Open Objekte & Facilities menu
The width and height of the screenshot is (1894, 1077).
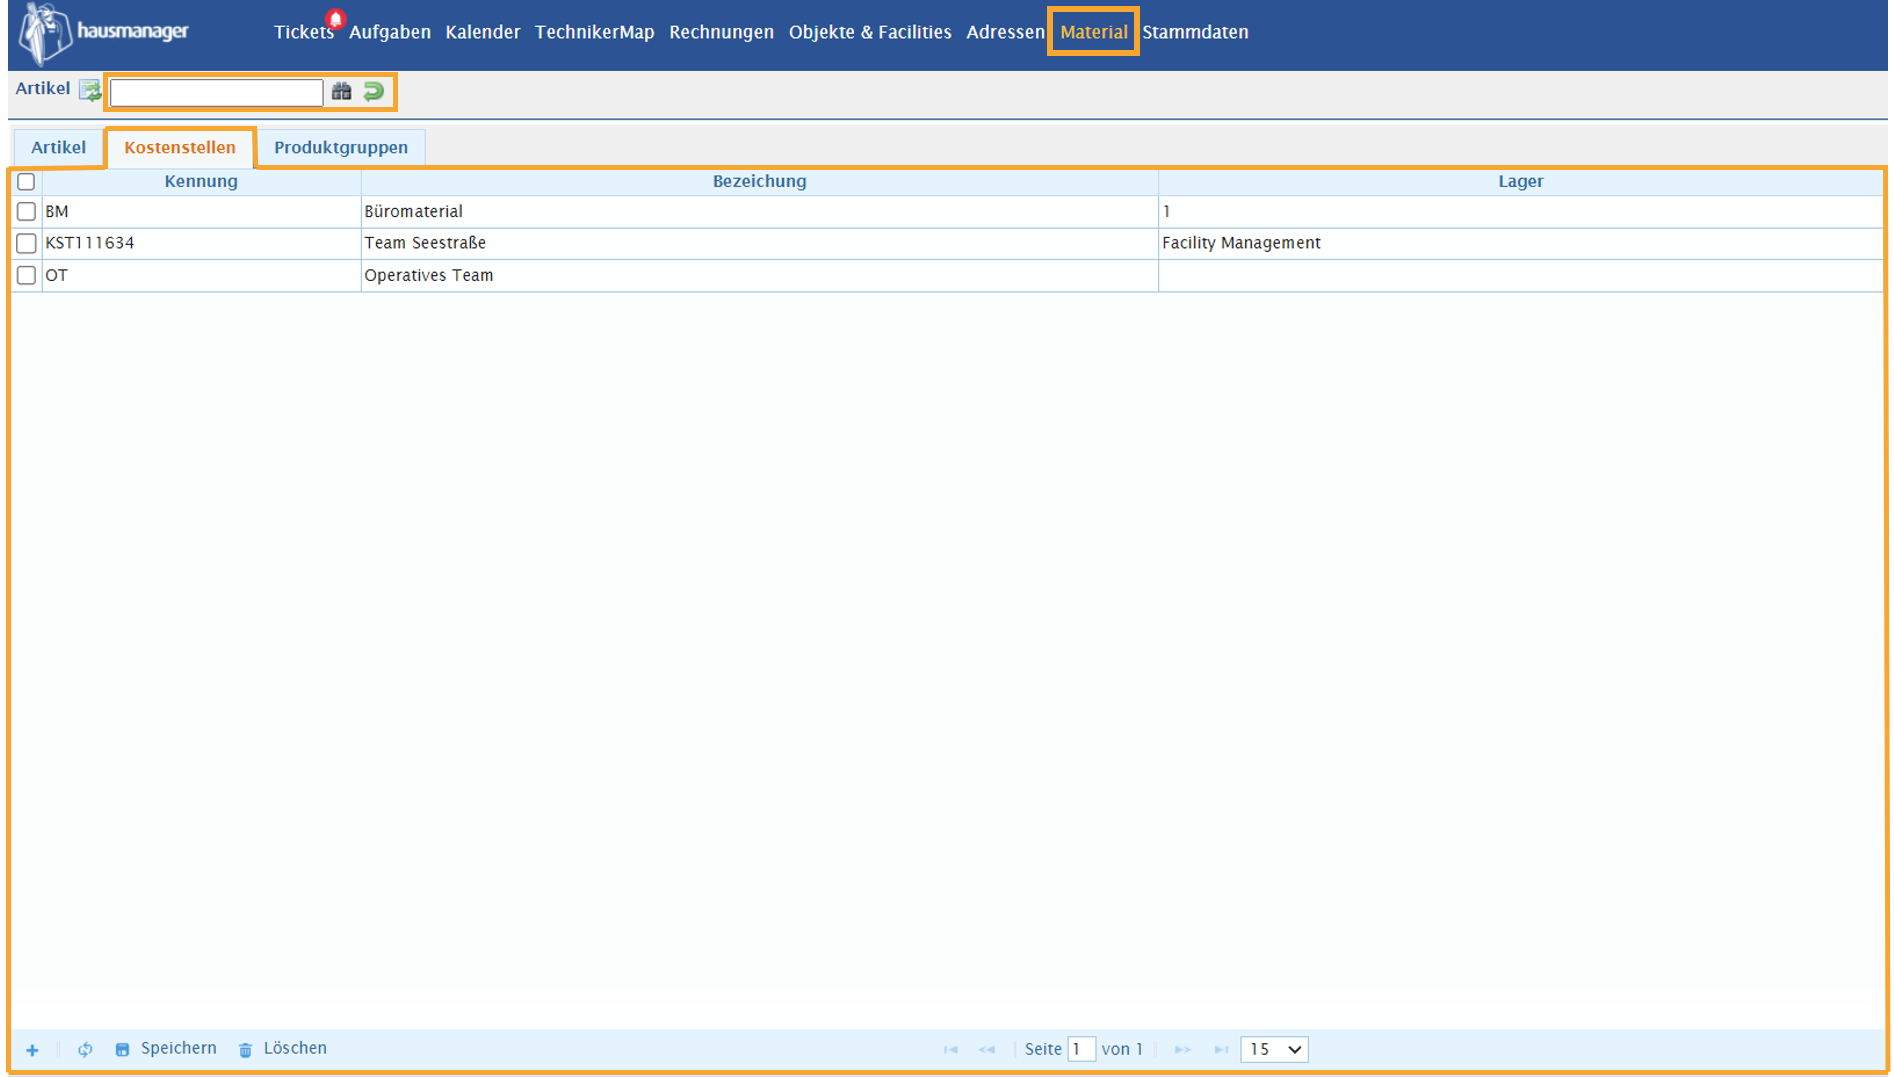click(x=870, y=32)
